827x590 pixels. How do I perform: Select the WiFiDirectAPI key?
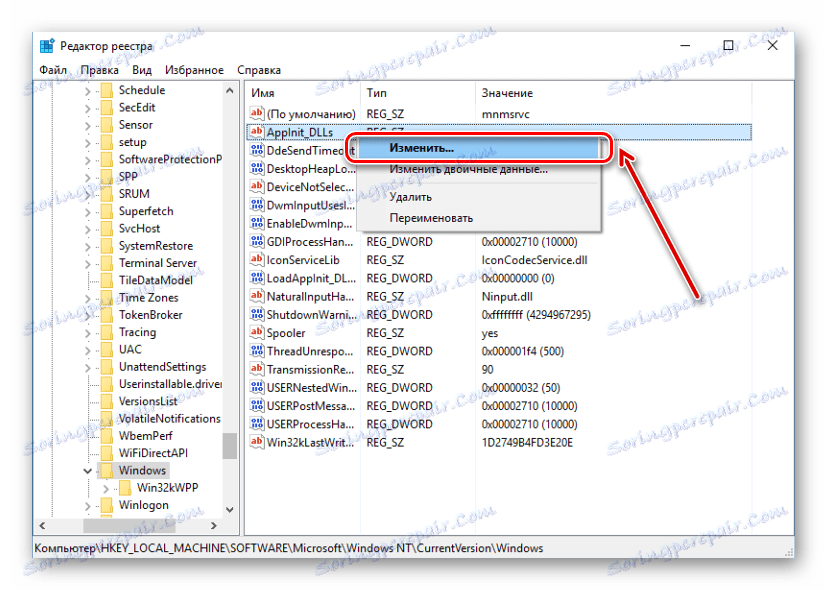153,453
